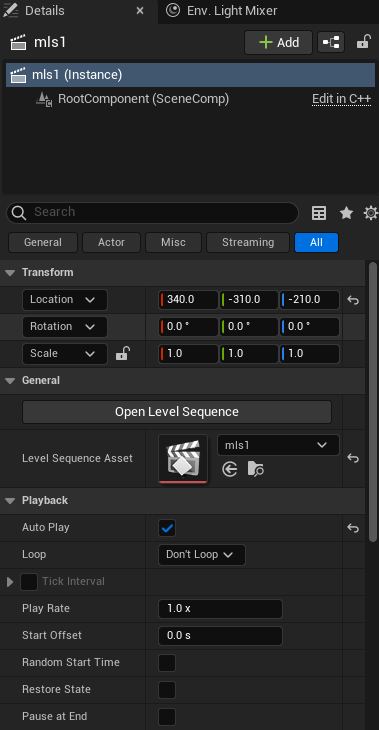The width and height of the screenshot is (379, 730).
Task: Reset Location to default arrow
Action: tap(353, 300)
